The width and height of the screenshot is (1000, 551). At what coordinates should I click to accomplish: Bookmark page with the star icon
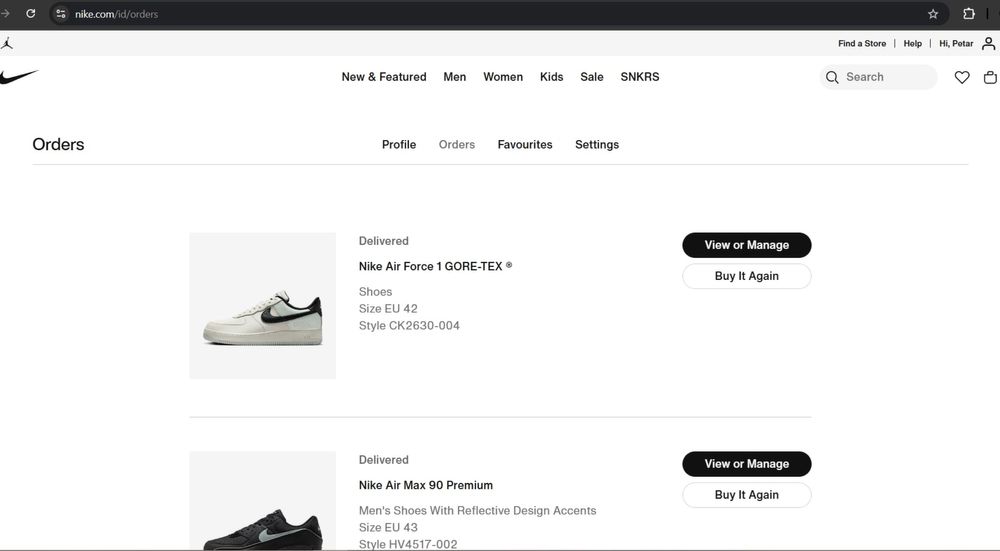933,14
